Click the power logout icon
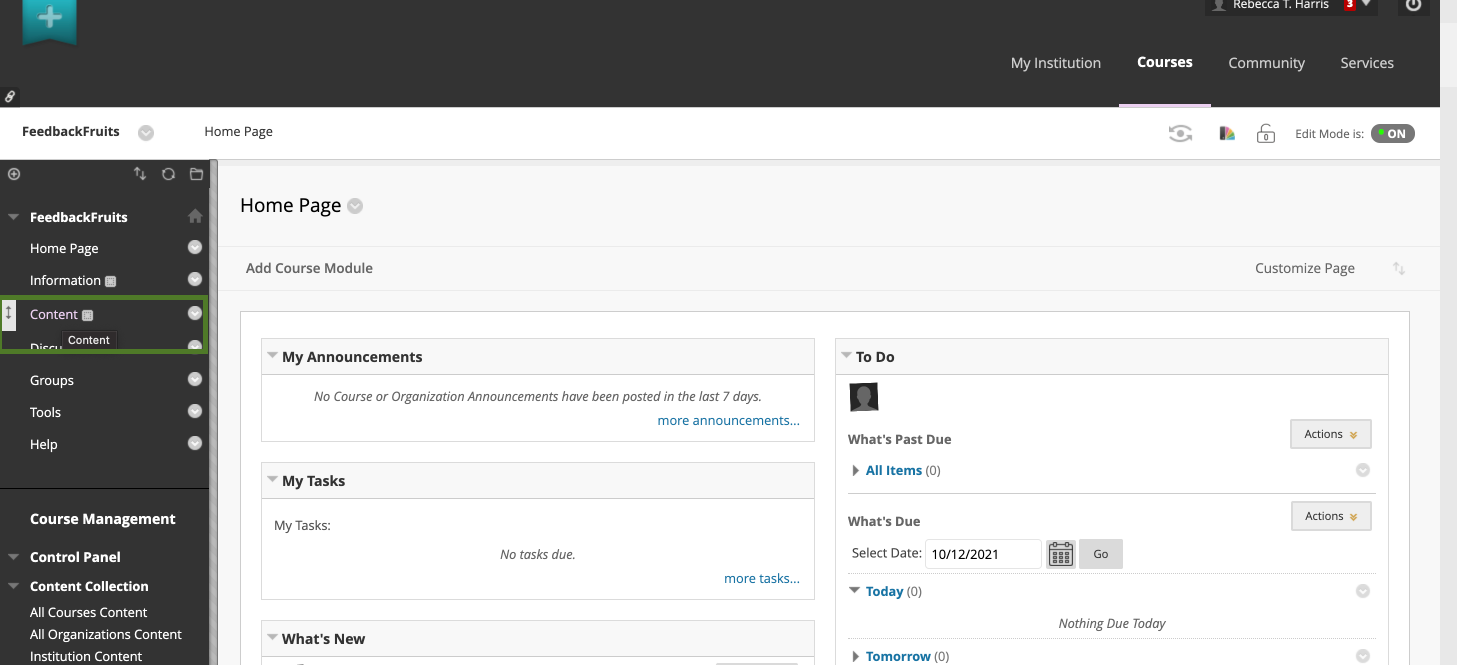Image resolution: width=1457 pixels, height=665 pixels. coord(1413,6)
